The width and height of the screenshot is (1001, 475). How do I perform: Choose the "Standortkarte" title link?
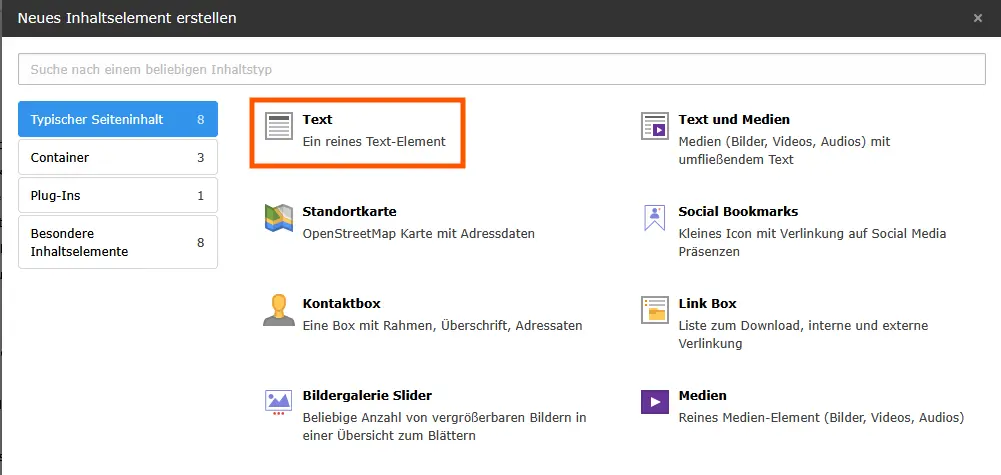pyautogui.click(x=349, y=212)
